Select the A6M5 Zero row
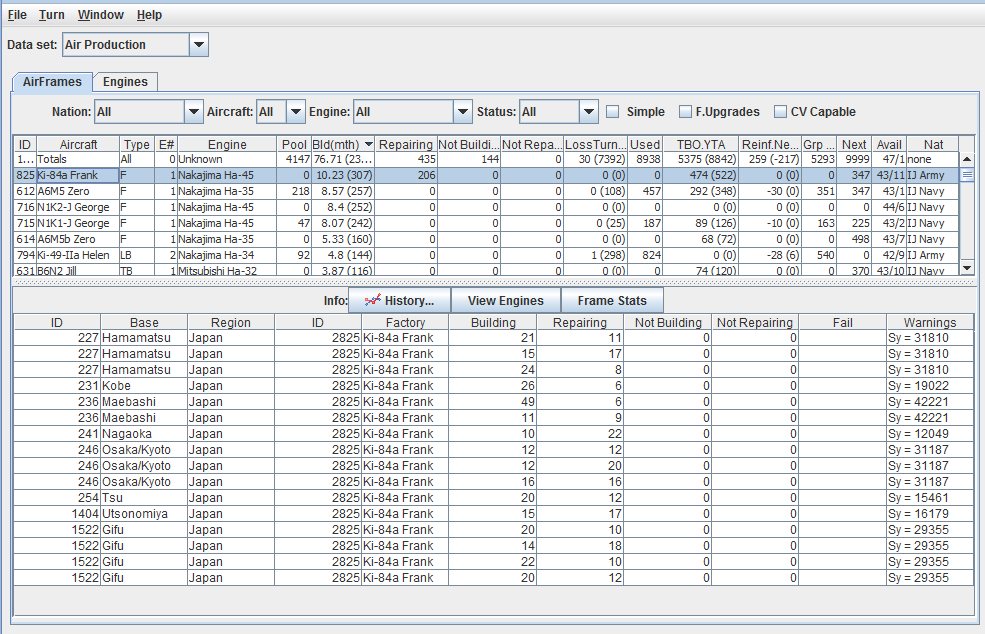Viewport: 985px width, 634px height. pyautogui.click(x=487, y=191)
